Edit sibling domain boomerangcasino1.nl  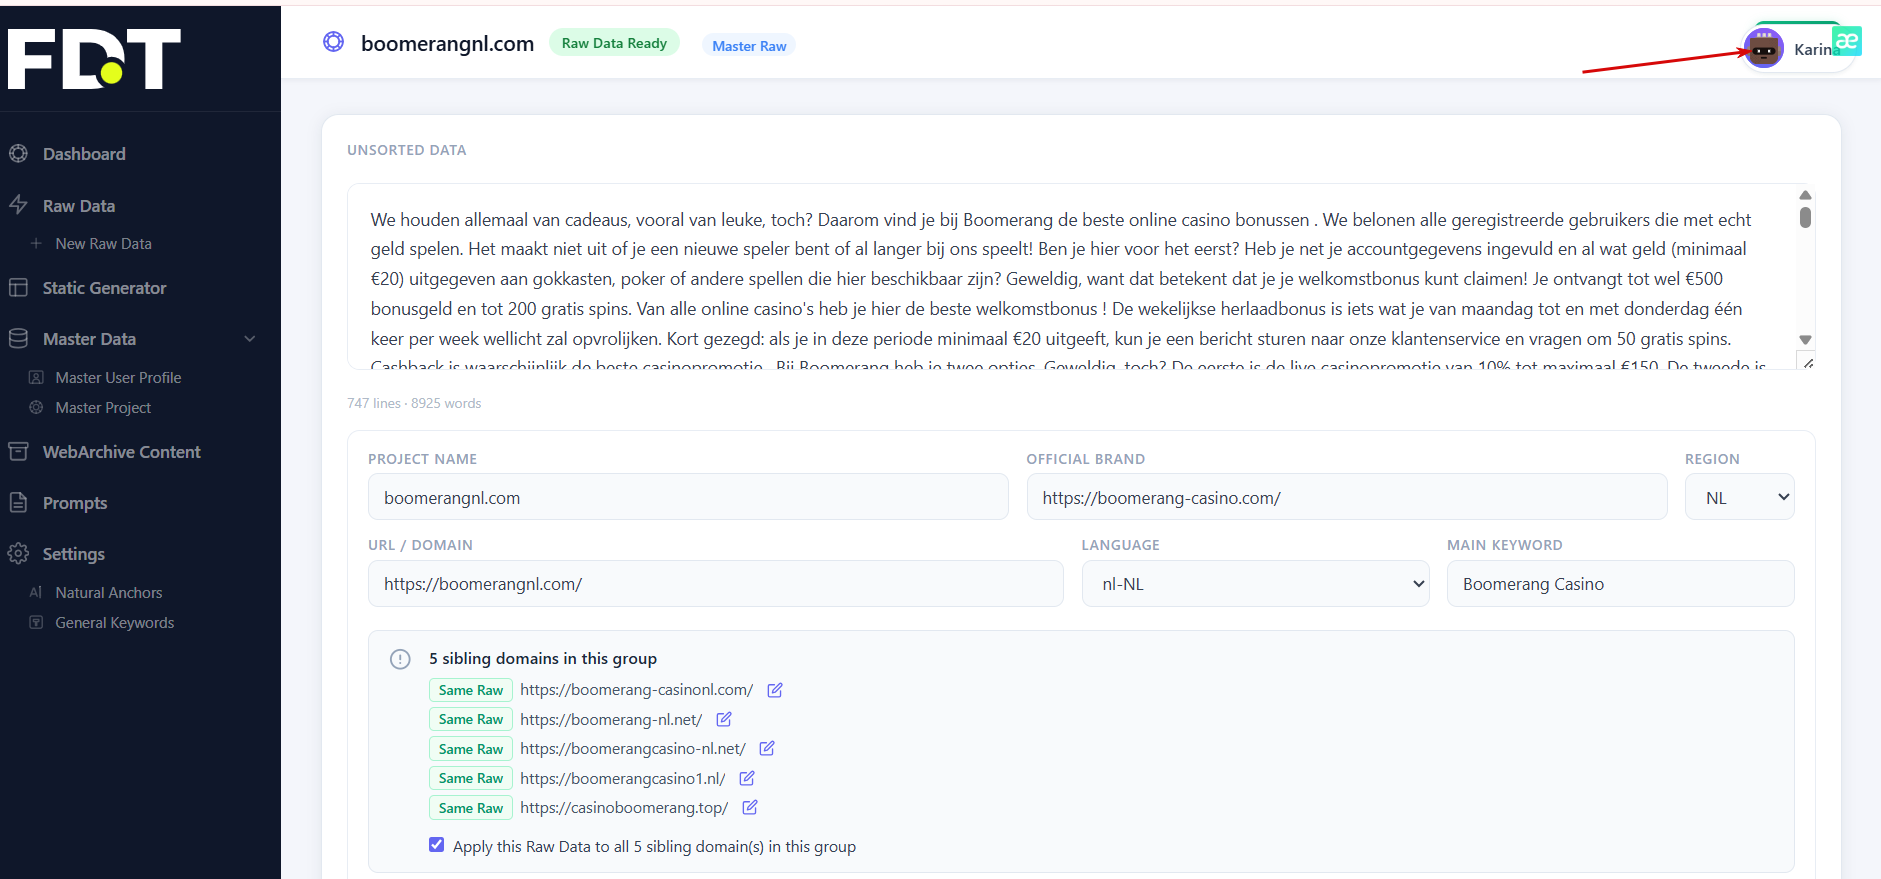[746, 778]
